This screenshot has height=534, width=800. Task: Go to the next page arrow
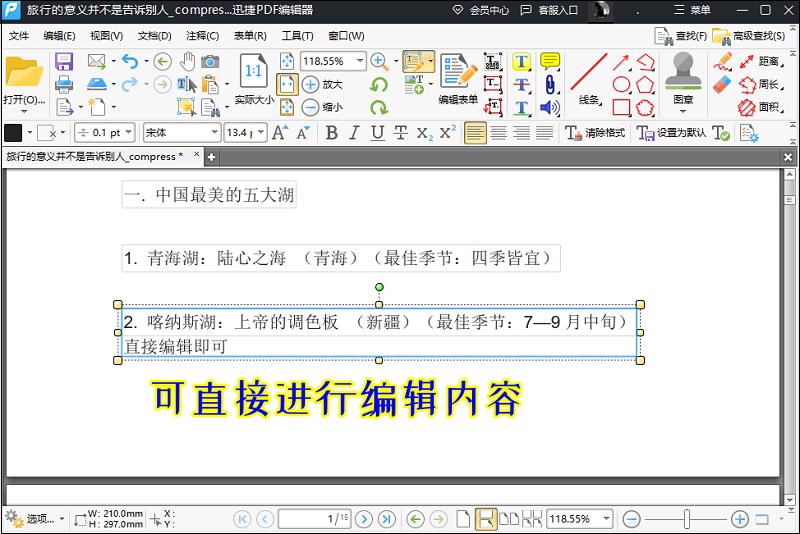click(x=364, y=519)
